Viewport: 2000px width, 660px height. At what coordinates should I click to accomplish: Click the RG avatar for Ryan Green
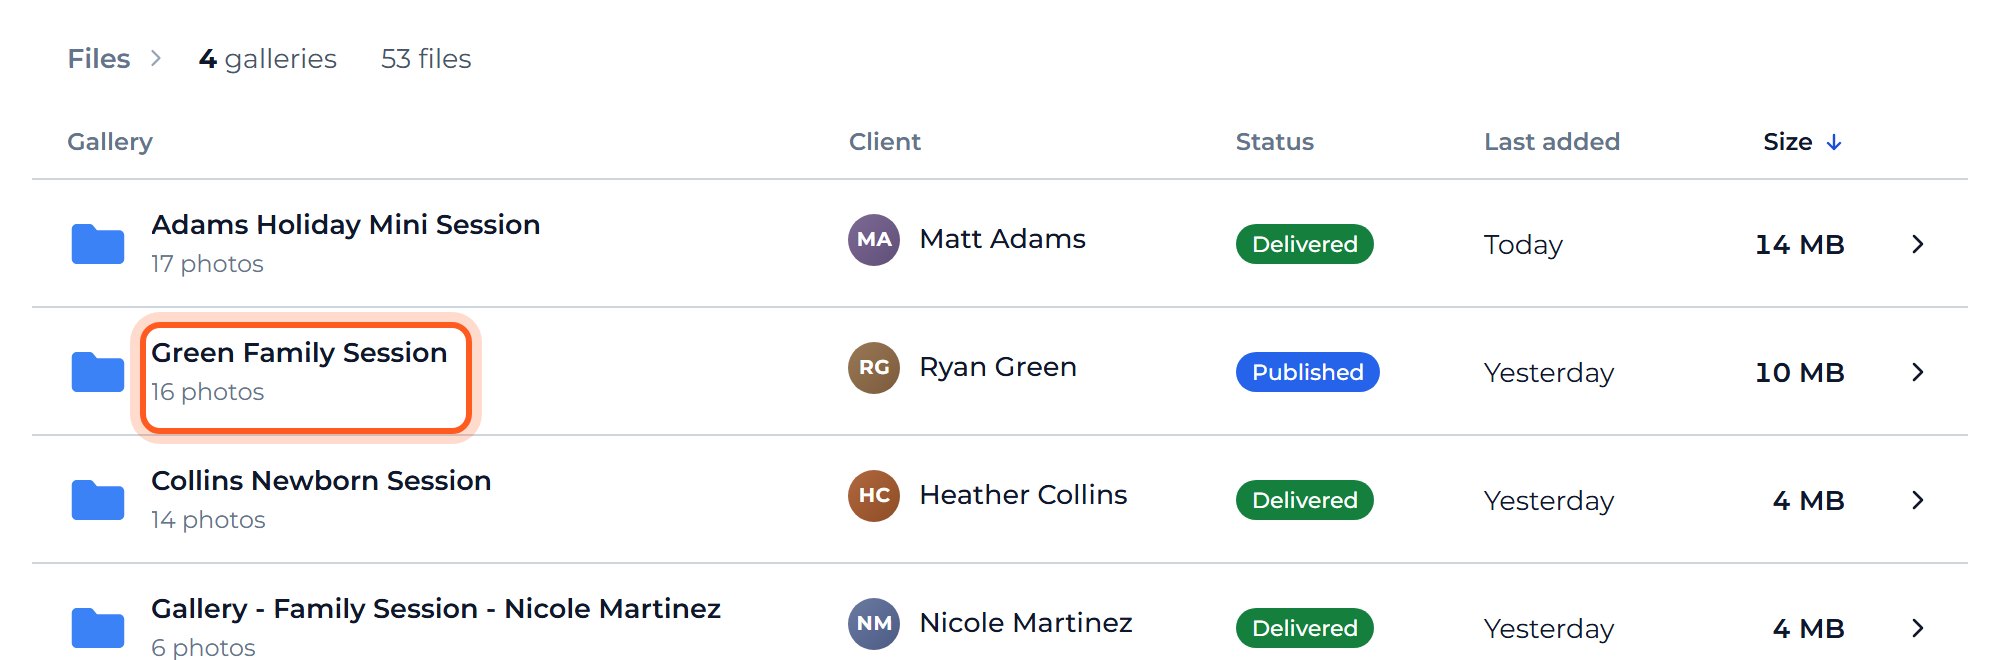[x=874, y=368]
